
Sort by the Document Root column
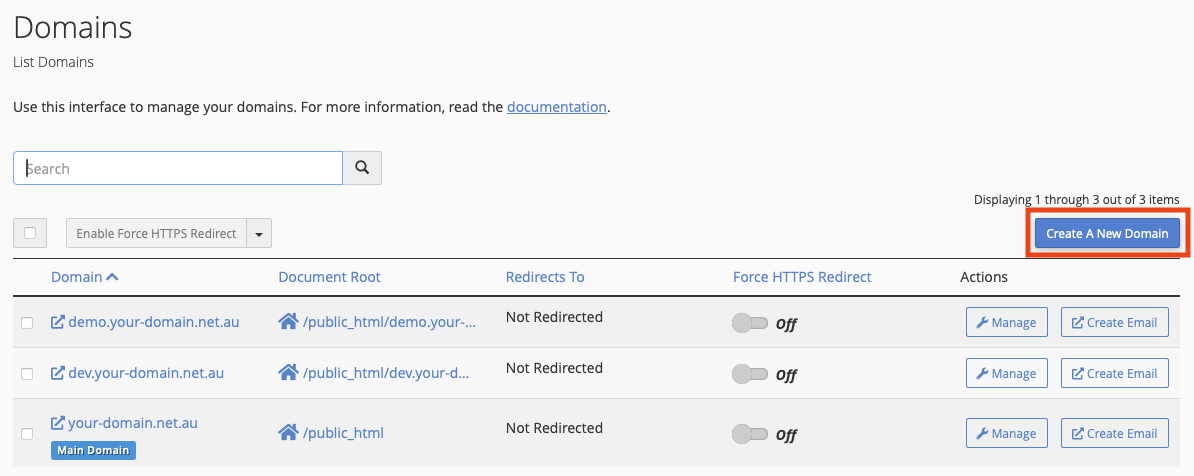[329, 277]
